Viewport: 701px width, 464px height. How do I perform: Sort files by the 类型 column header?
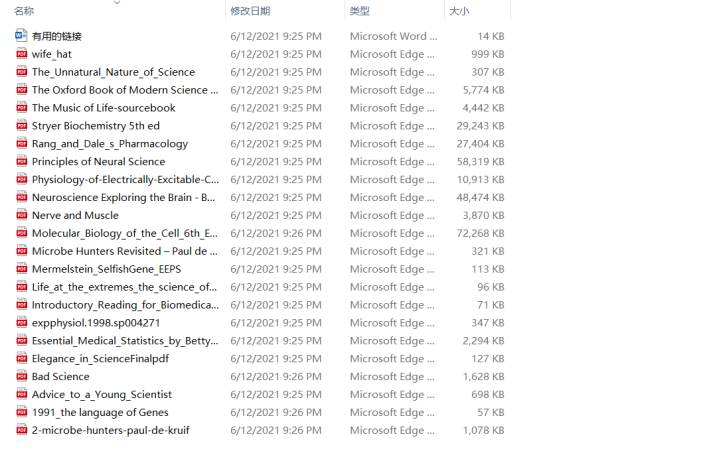(x=359, y=11)
